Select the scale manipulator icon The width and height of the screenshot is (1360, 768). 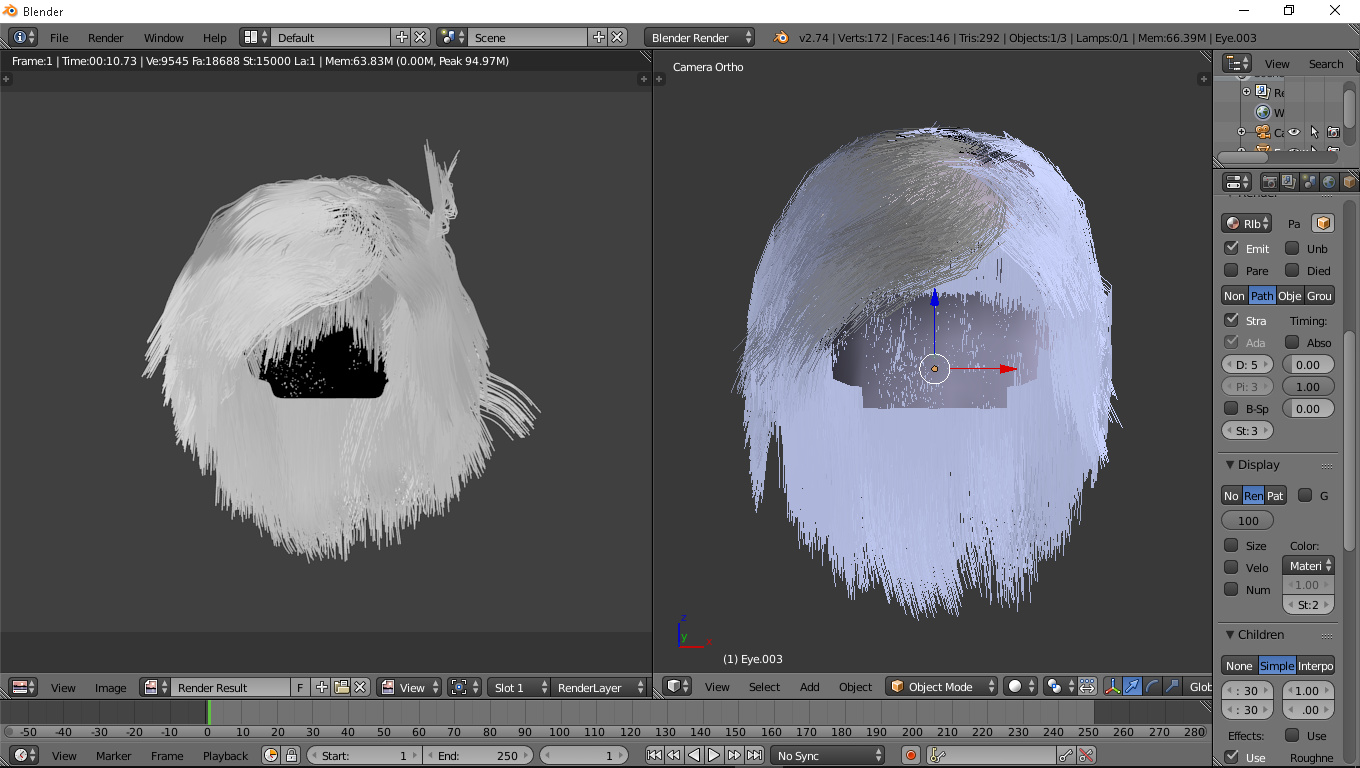[1172, 687]
